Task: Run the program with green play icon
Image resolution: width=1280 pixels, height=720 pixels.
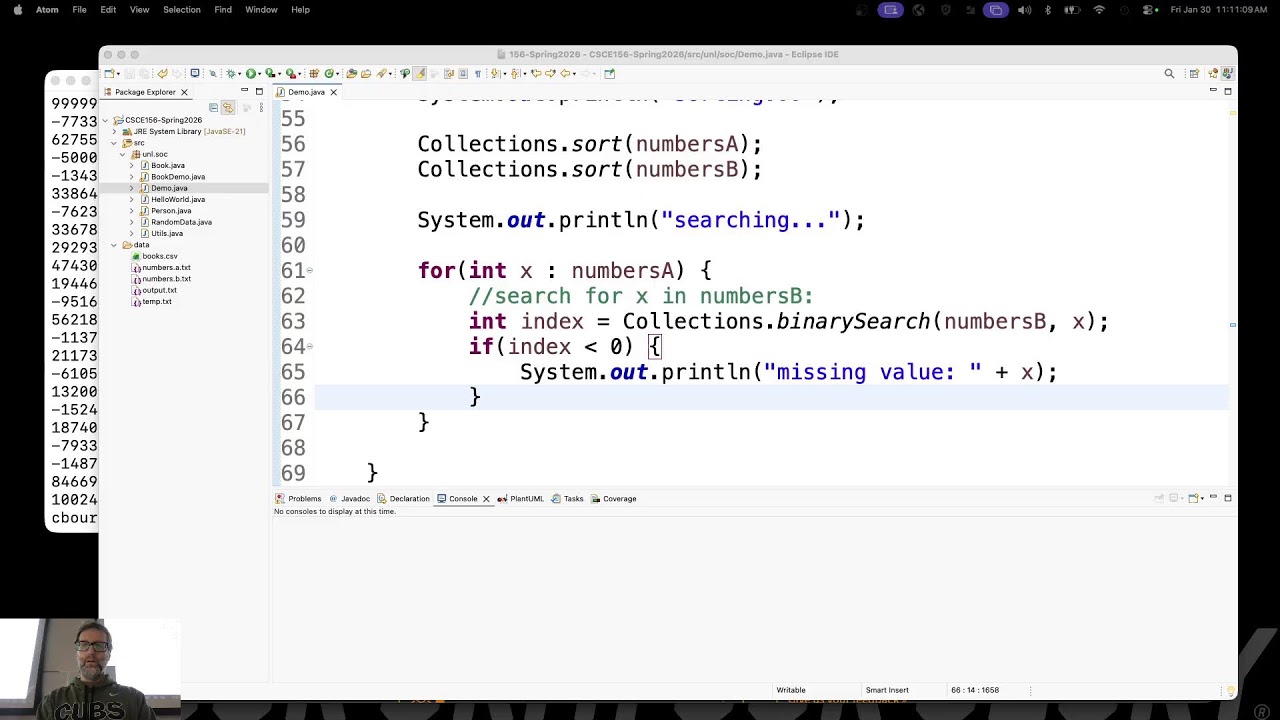Action: 251,73
